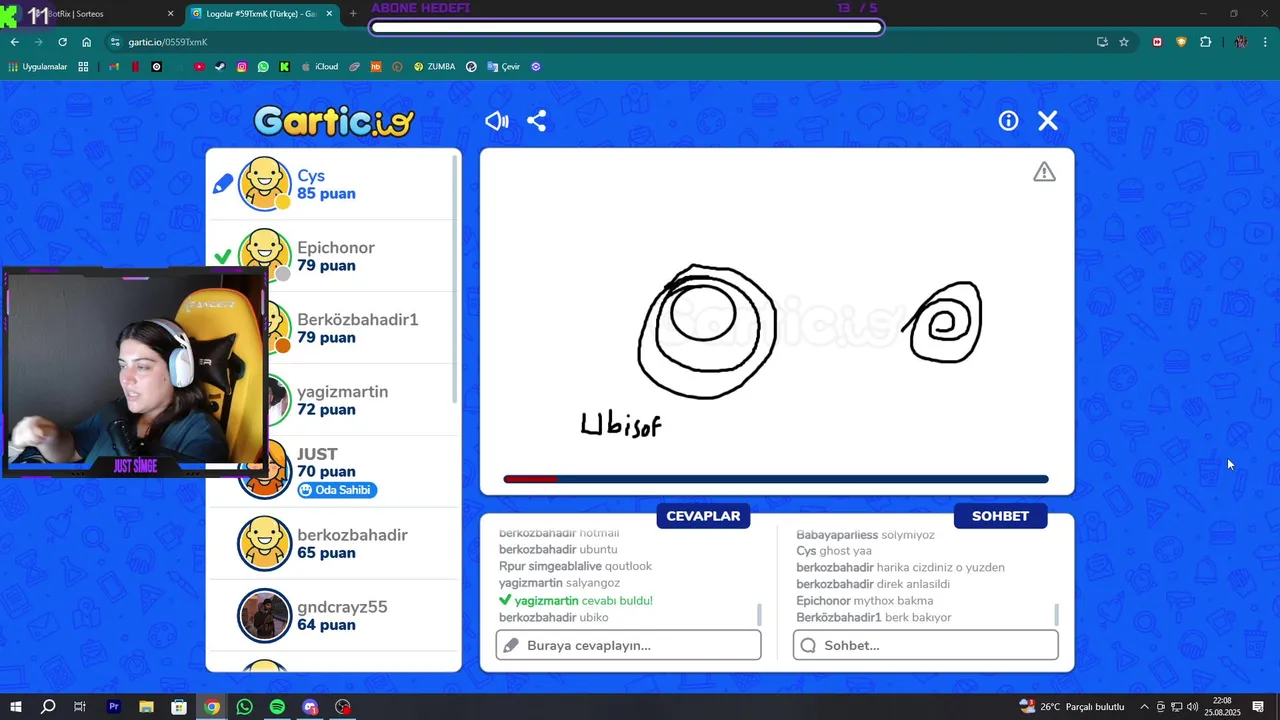The height and width of the screenshot is (720, 1280).
Task: Click the red fast-forward extension icon
Action: coord(1157,42)
